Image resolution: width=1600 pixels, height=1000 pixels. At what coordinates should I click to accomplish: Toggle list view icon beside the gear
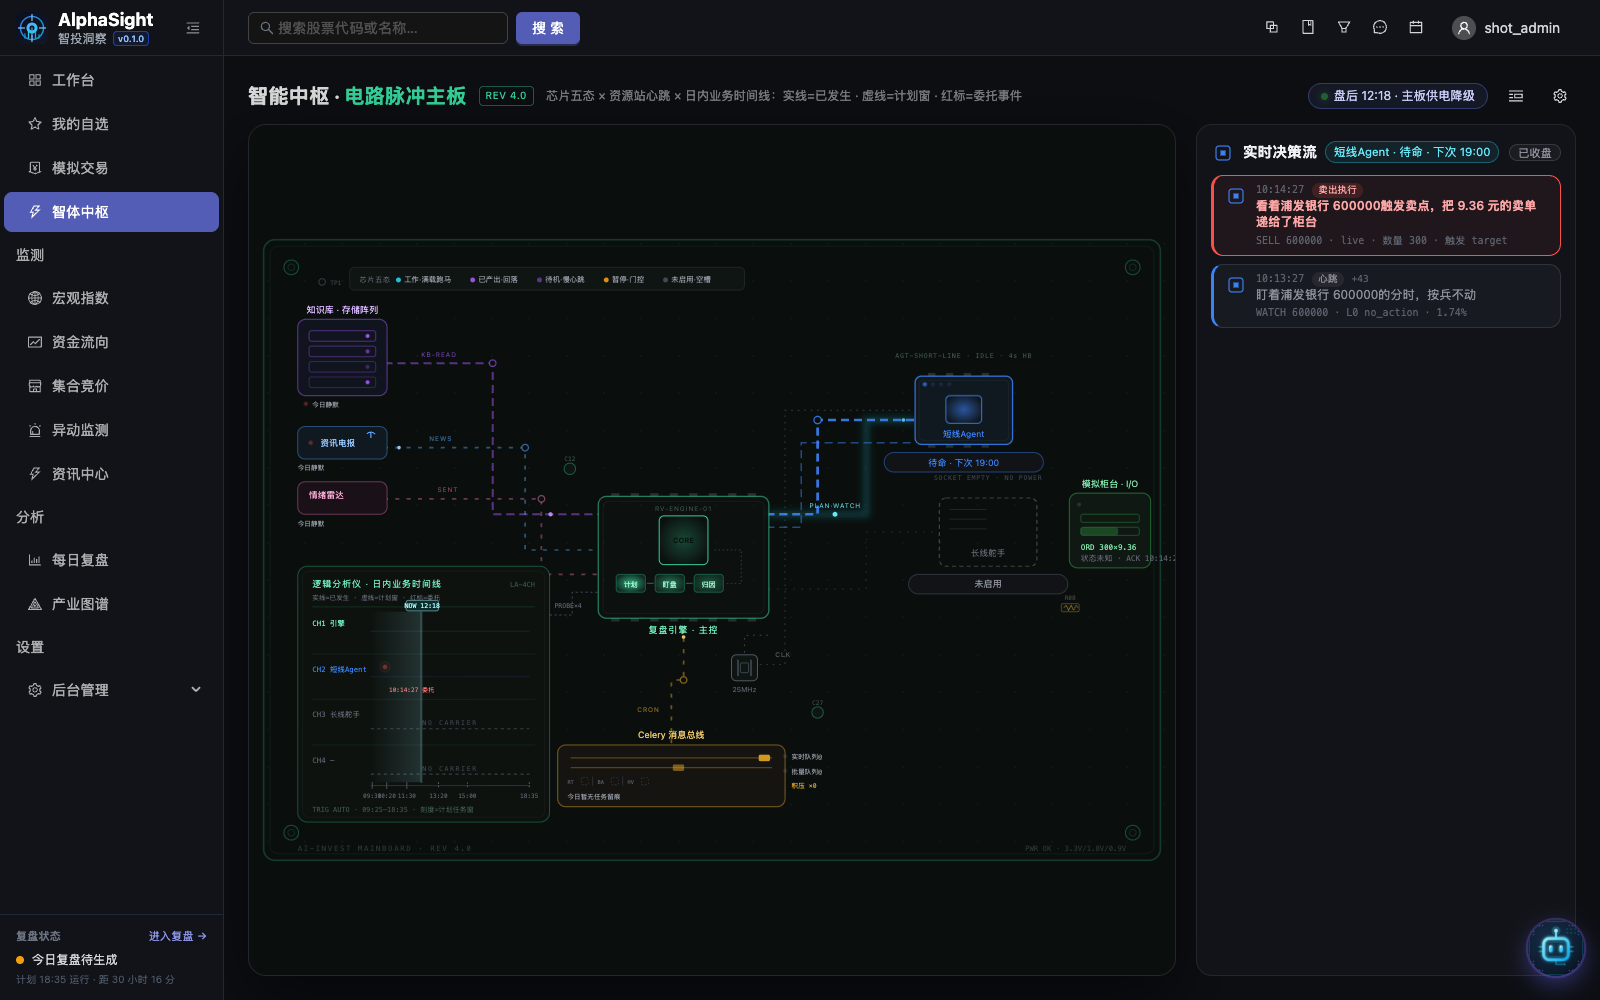point(1516,96)
